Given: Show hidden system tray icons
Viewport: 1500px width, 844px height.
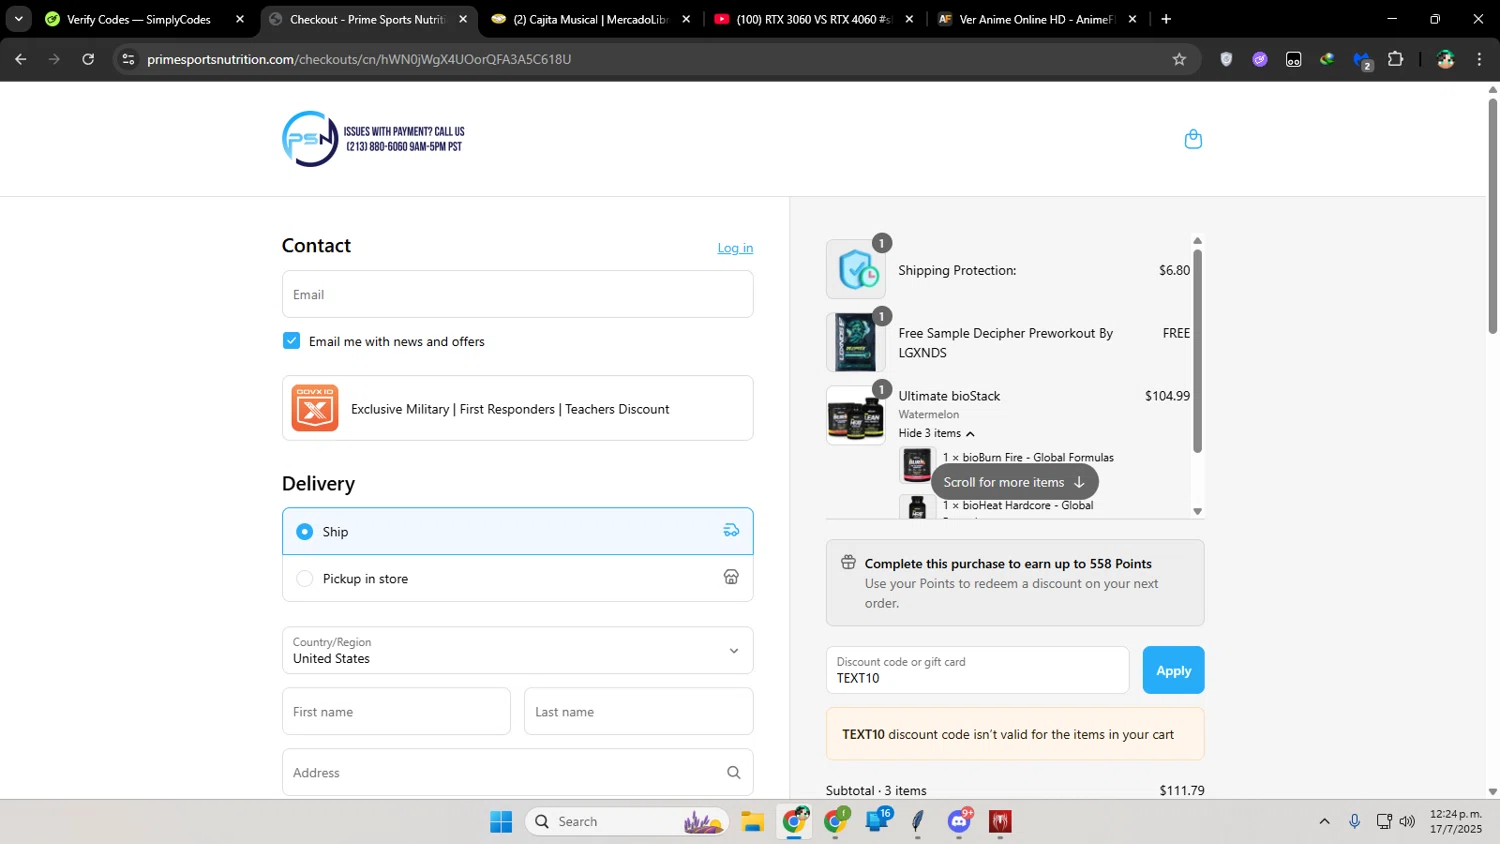Looking at the screenshot, I should tap(1324, 821).
